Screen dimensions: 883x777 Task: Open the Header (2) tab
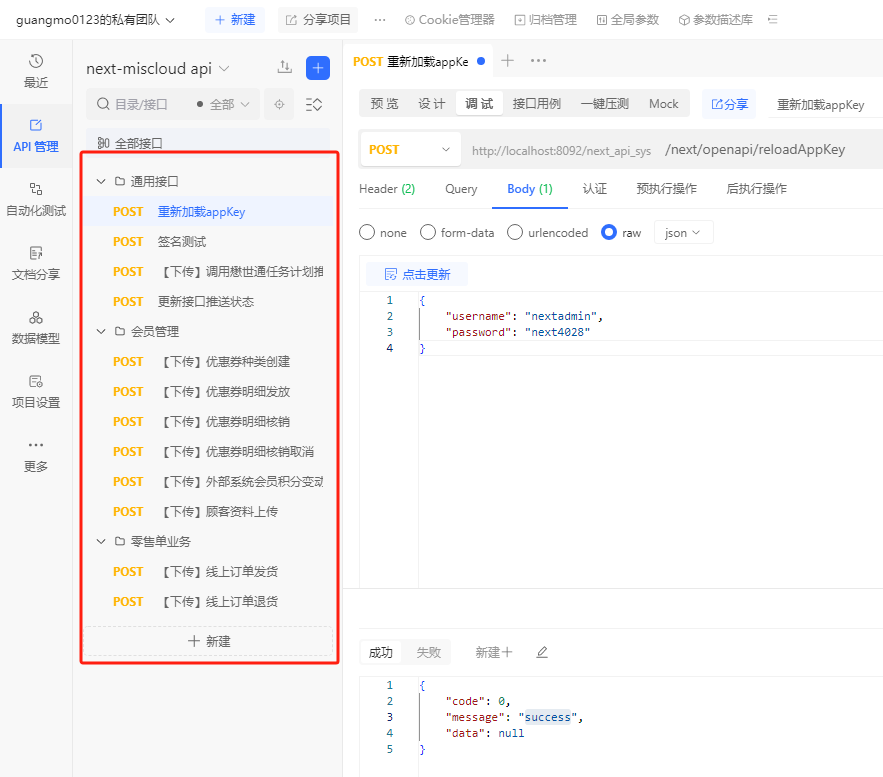[x=387, y=189]
